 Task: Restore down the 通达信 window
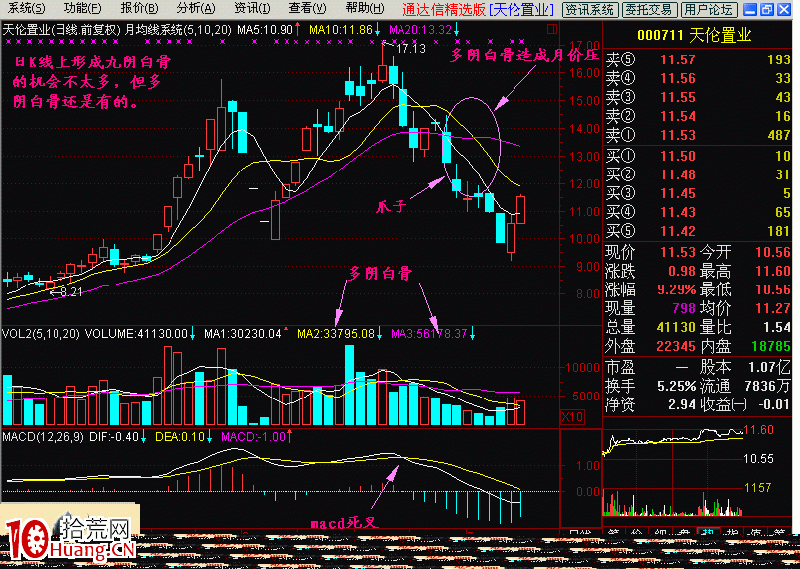tap(767, 9)
